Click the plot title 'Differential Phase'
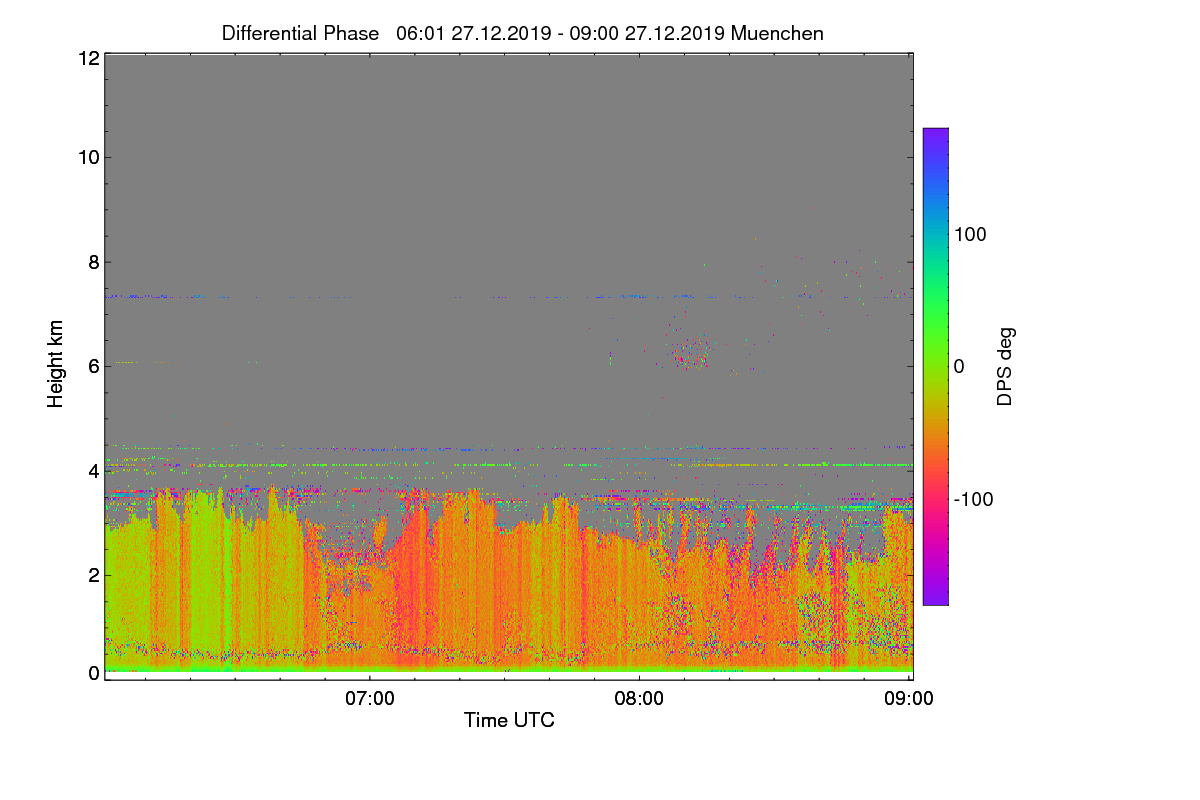The image size is (1200, 800). tap(300, 33)
